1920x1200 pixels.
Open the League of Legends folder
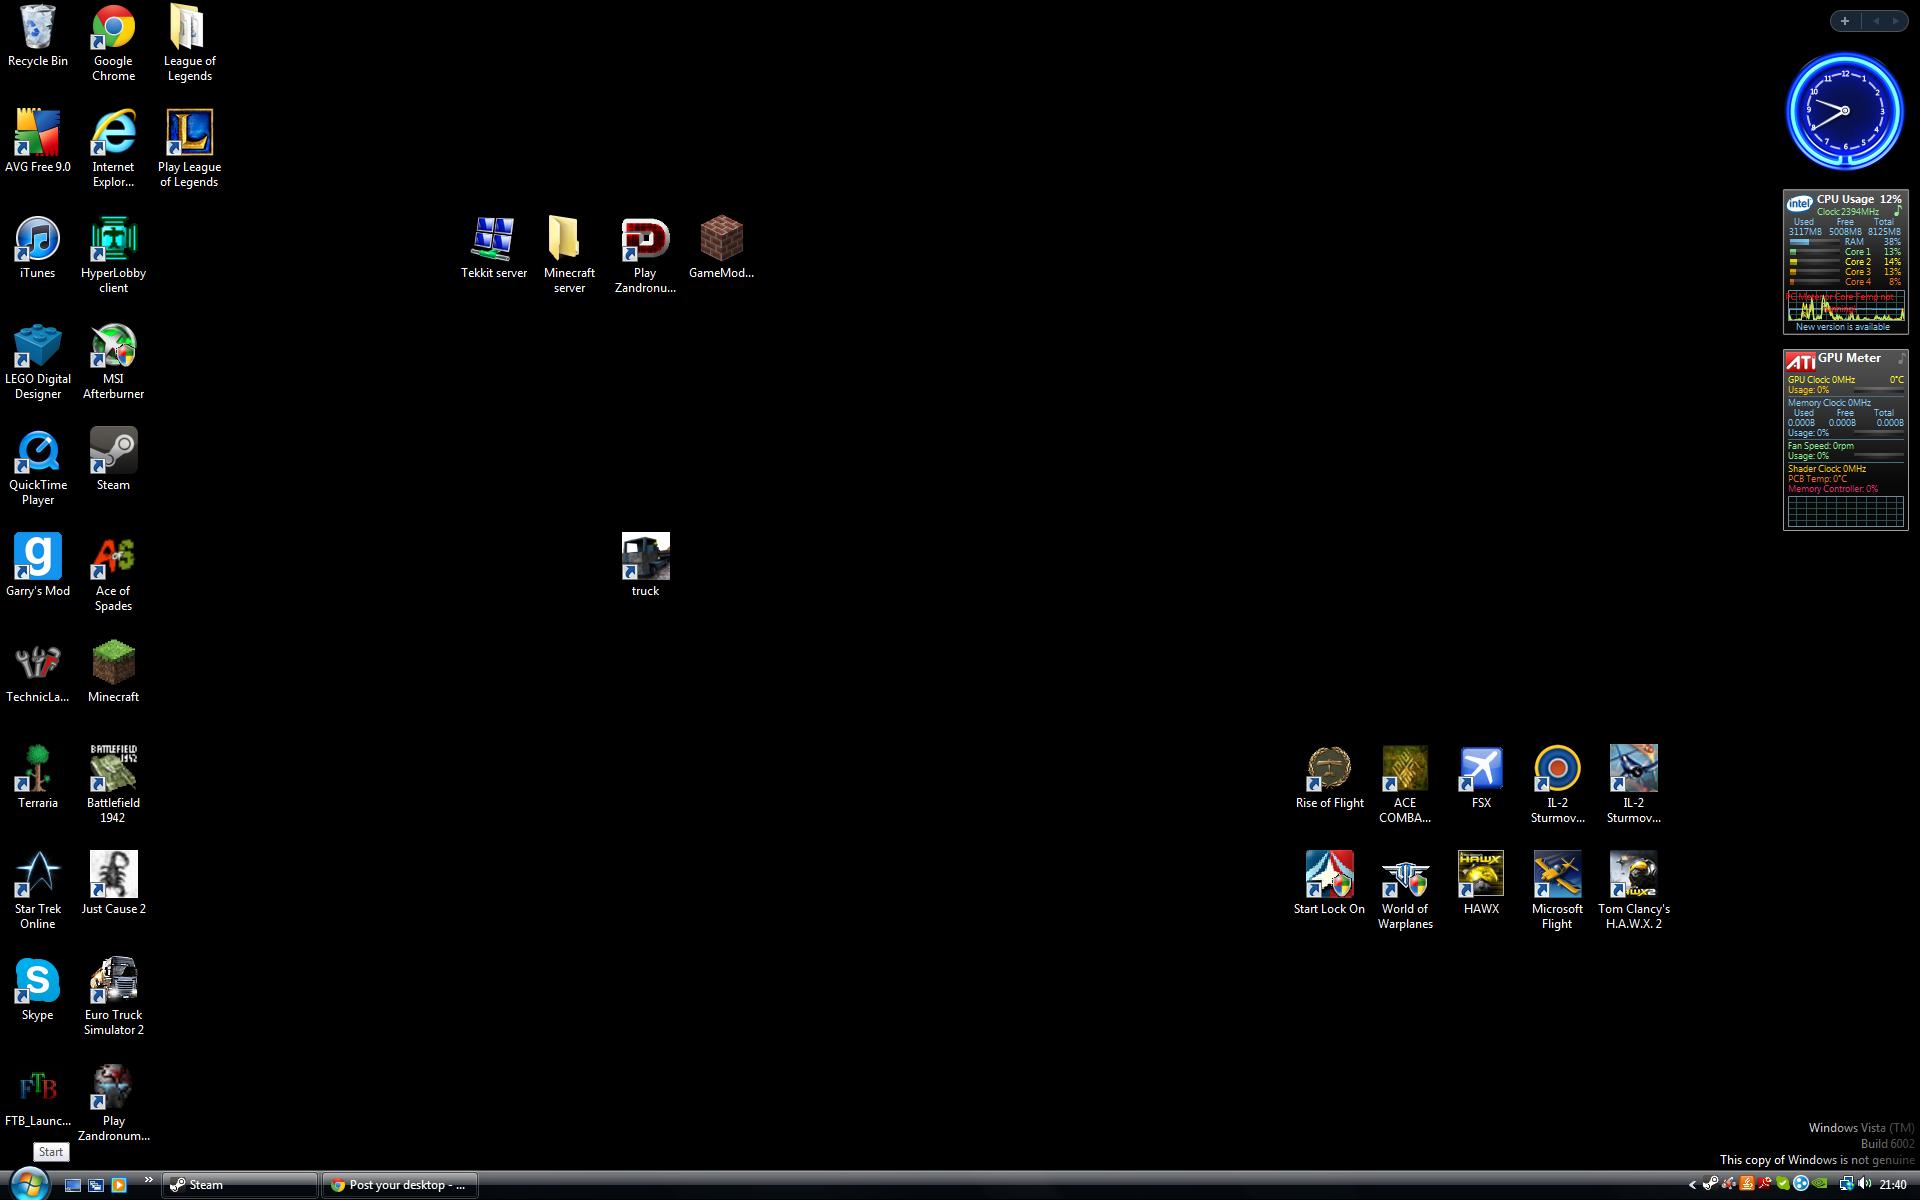click(x=189, y=43)
